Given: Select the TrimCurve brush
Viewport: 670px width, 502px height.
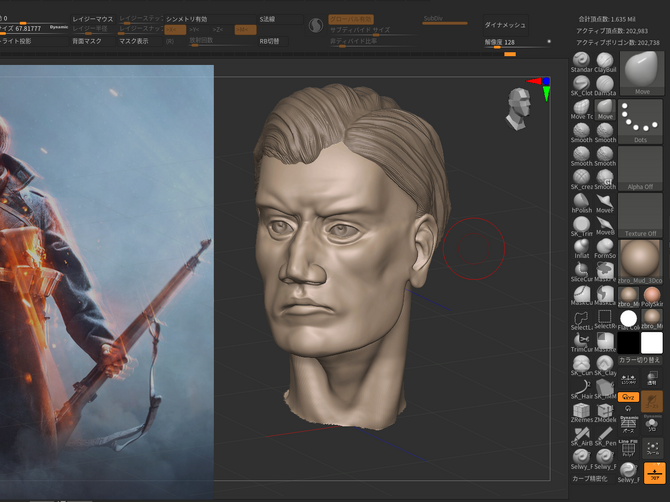Looking at the screenshot, I should click(581, 341).
